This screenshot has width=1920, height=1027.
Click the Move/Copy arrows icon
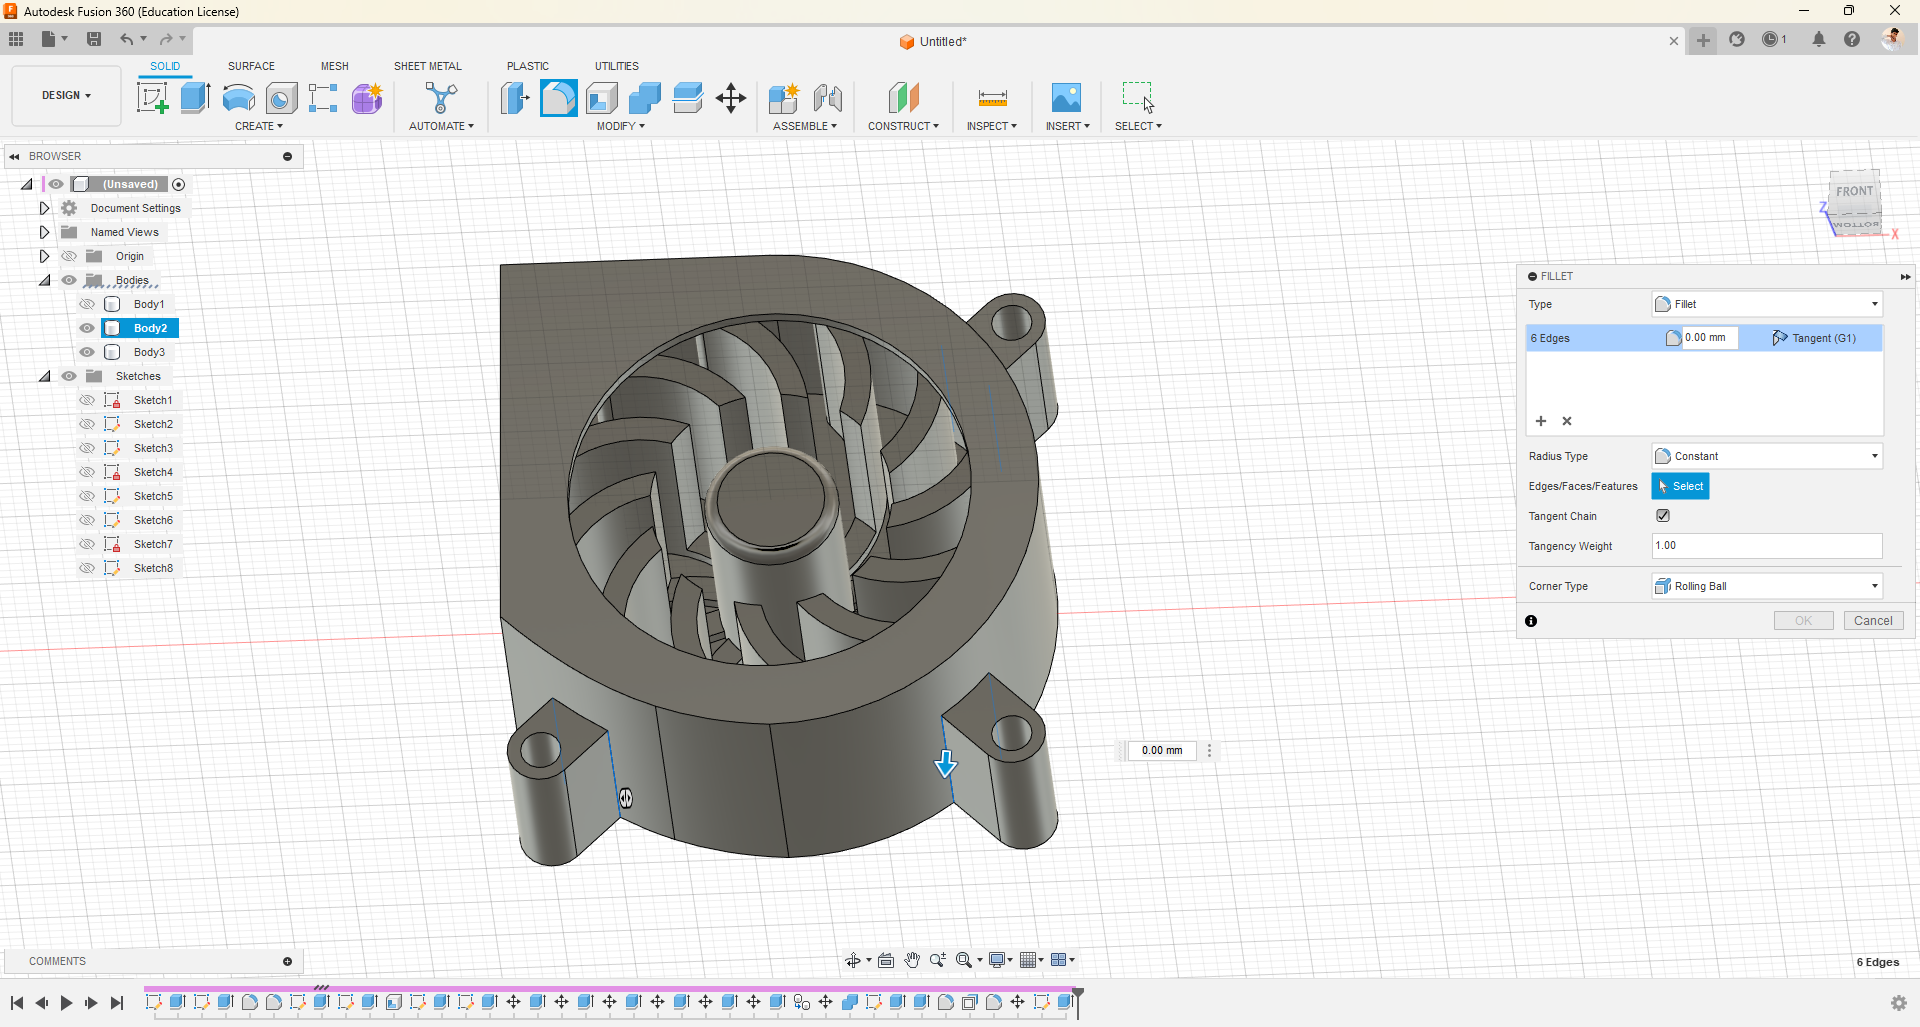pos(731,98)
